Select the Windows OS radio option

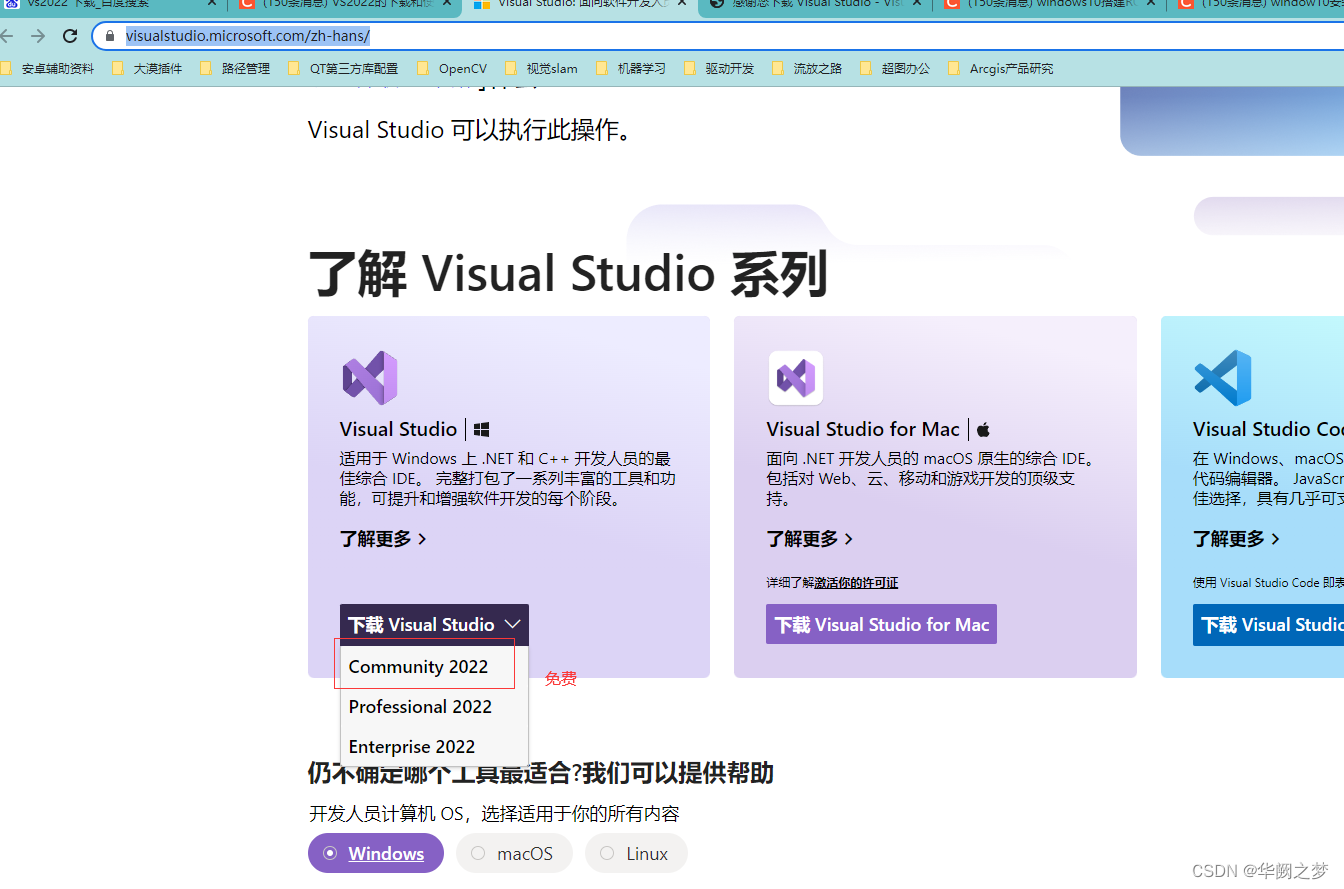pos(376,853)
